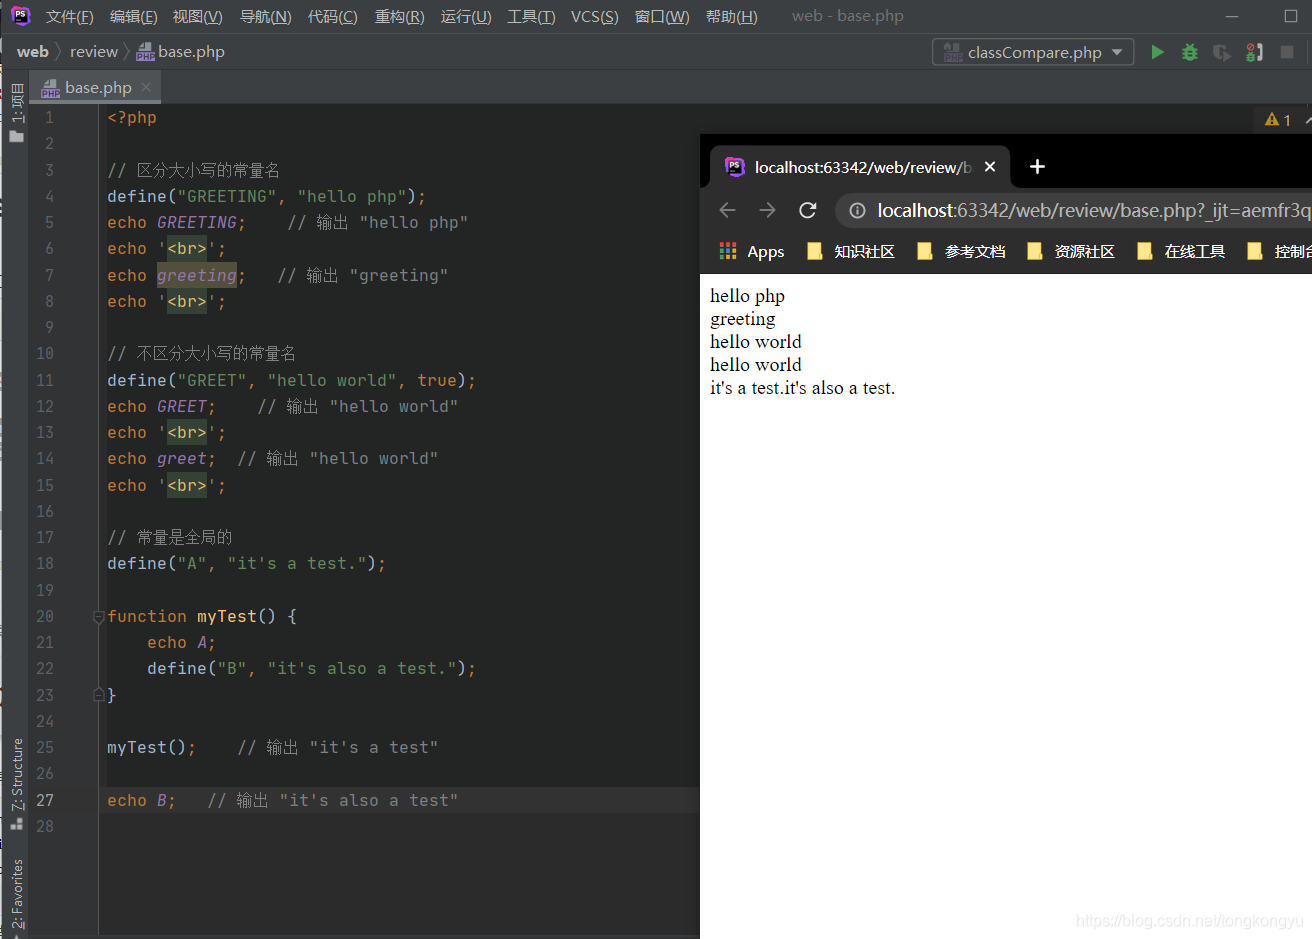Open the 运行(U) menu

click(x=466, y=17)
